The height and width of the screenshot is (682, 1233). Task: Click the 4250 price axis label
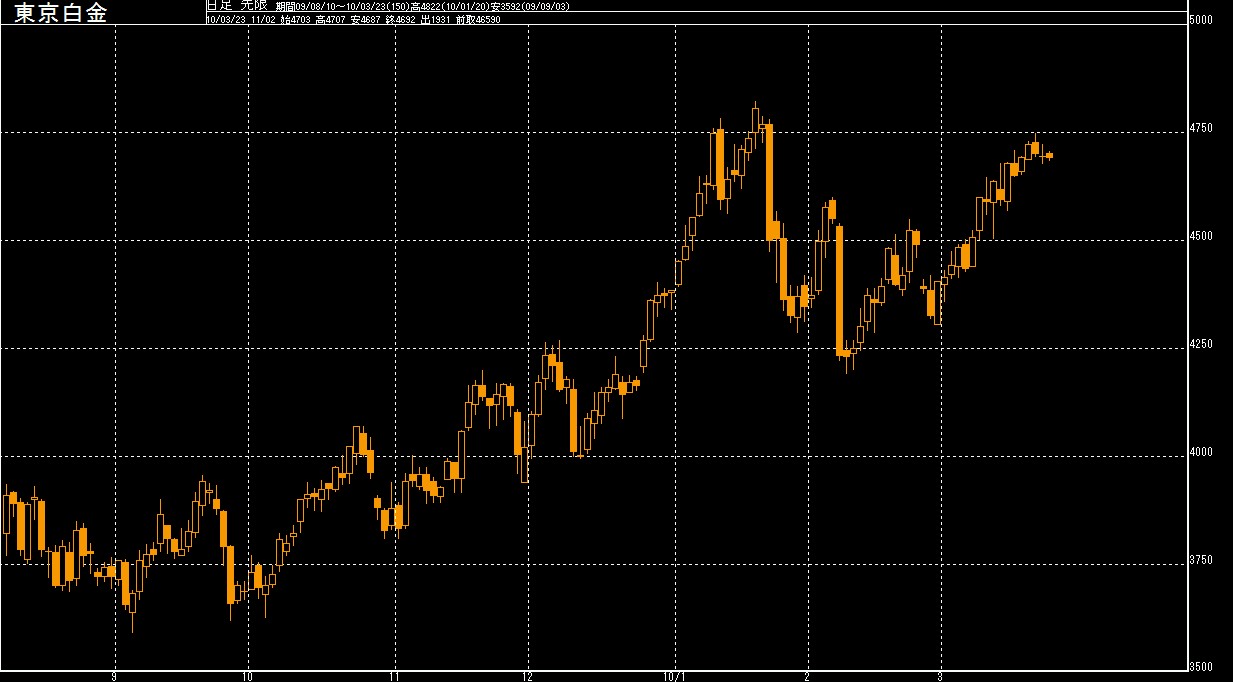tap(1202, 345)
